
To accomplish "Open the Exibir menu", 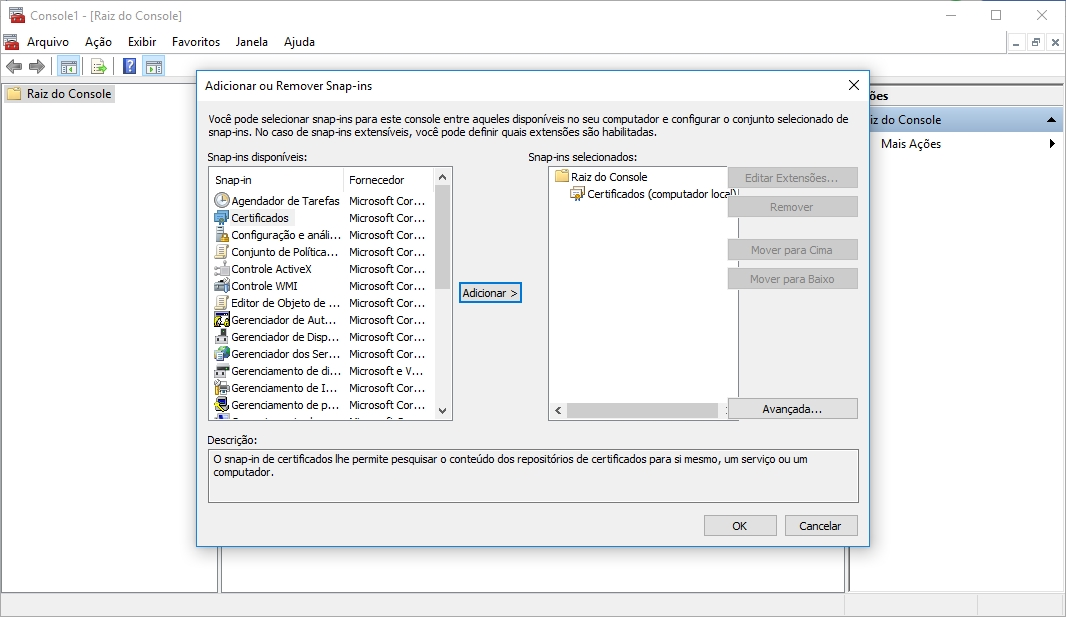I will (x=142, y=41).
